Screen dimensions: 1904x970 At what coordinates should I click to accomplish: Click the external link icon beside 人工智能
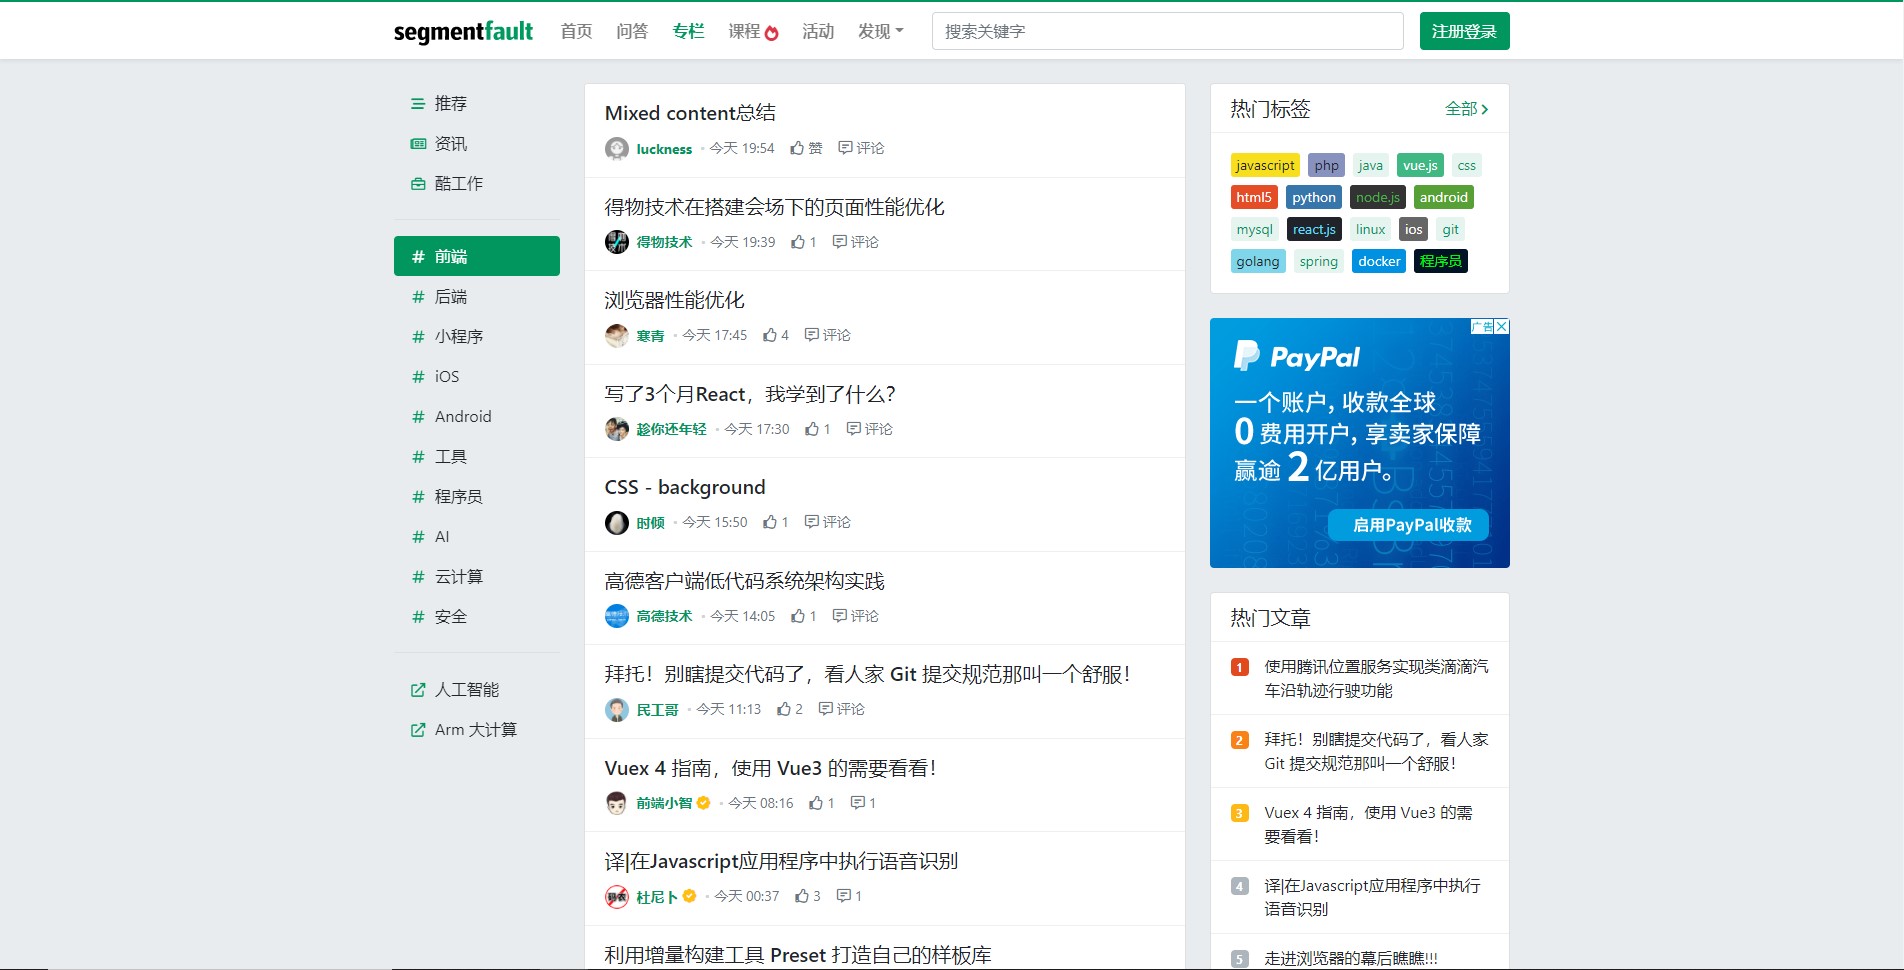(x=418, y=690)
